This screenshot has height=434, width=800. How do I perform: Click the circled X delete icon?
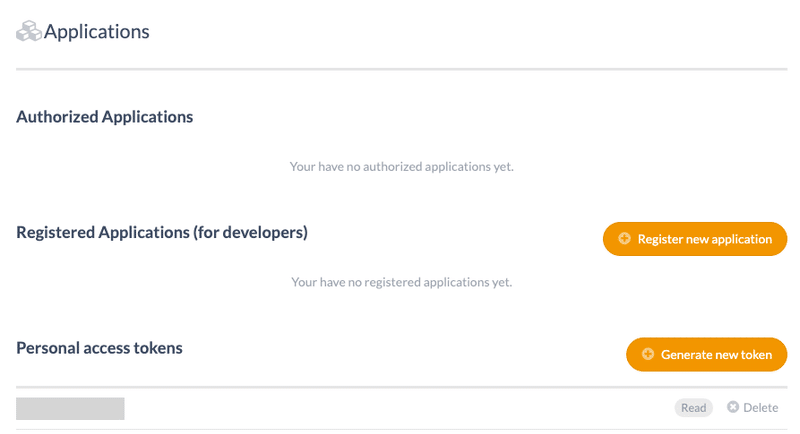(x=733, y=407)
